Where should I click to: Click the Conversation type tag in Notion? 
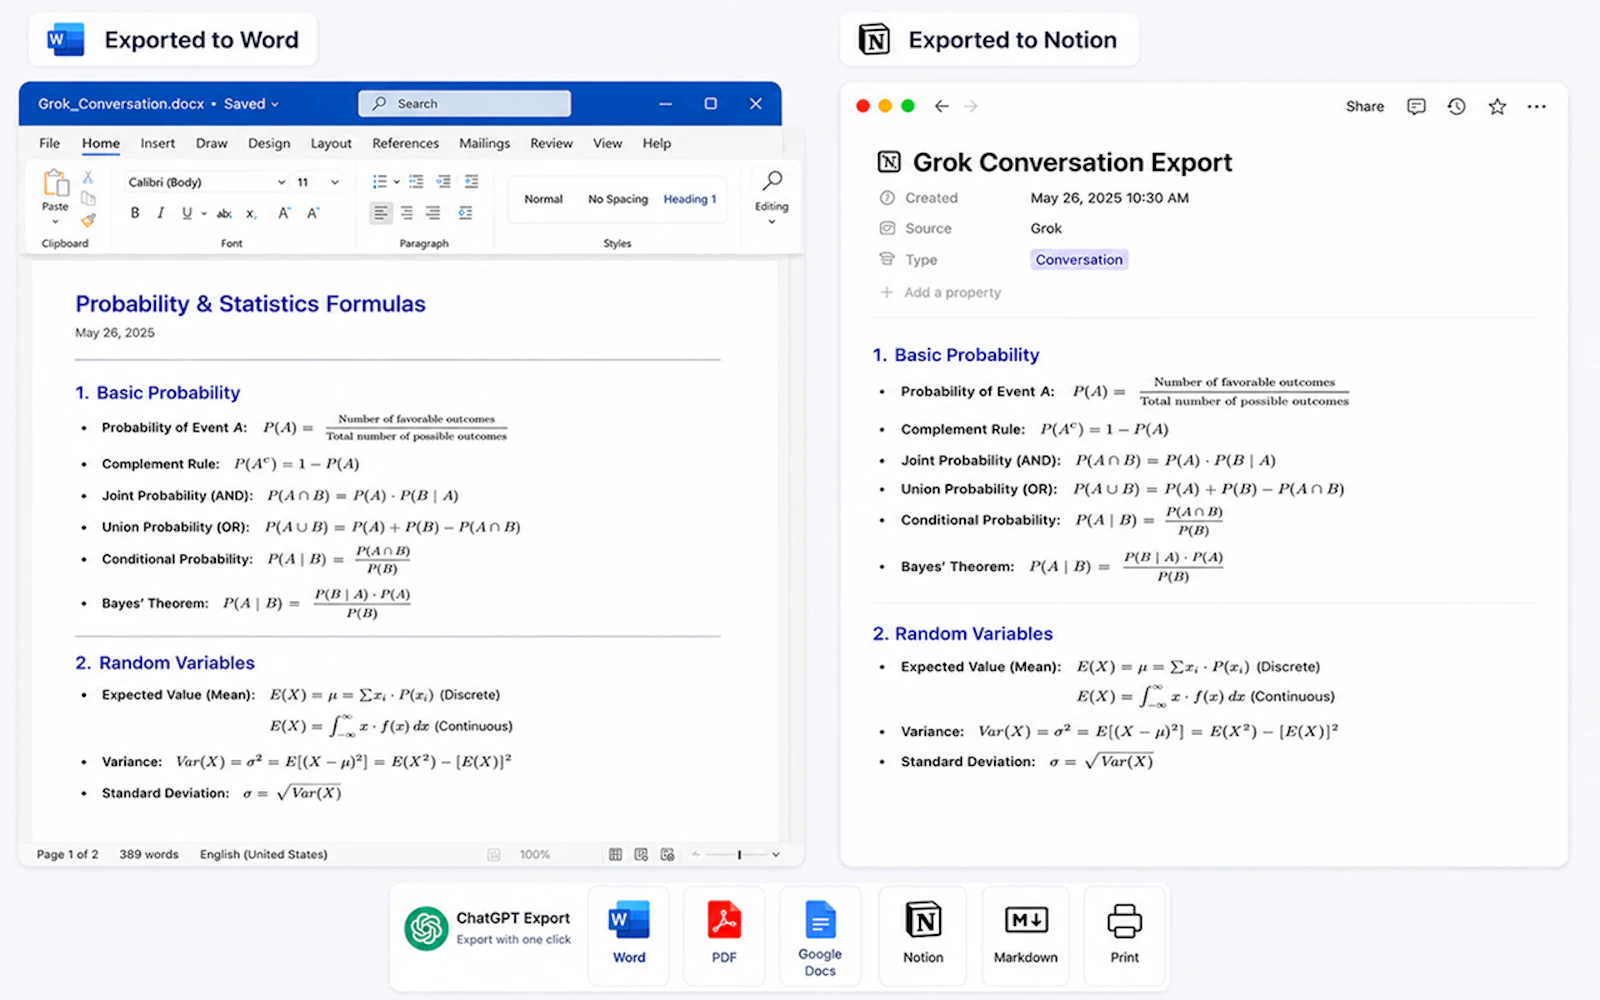[1079, 260]
